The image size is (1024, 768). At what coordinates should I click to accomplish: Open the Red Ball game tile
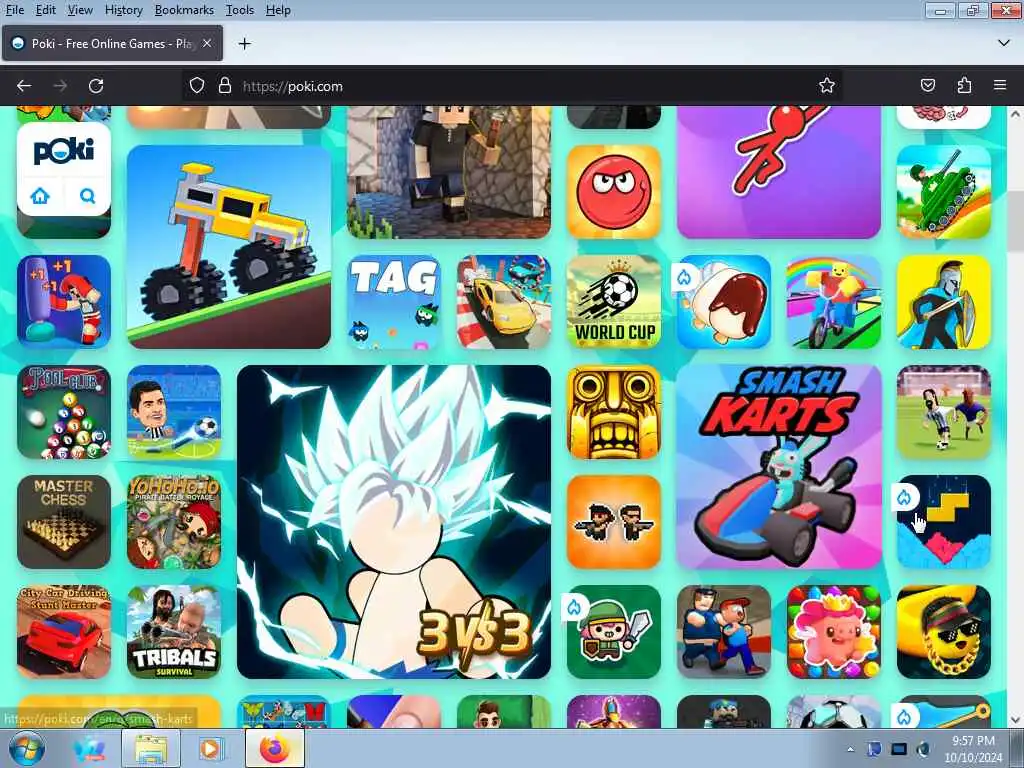(614, 191)
